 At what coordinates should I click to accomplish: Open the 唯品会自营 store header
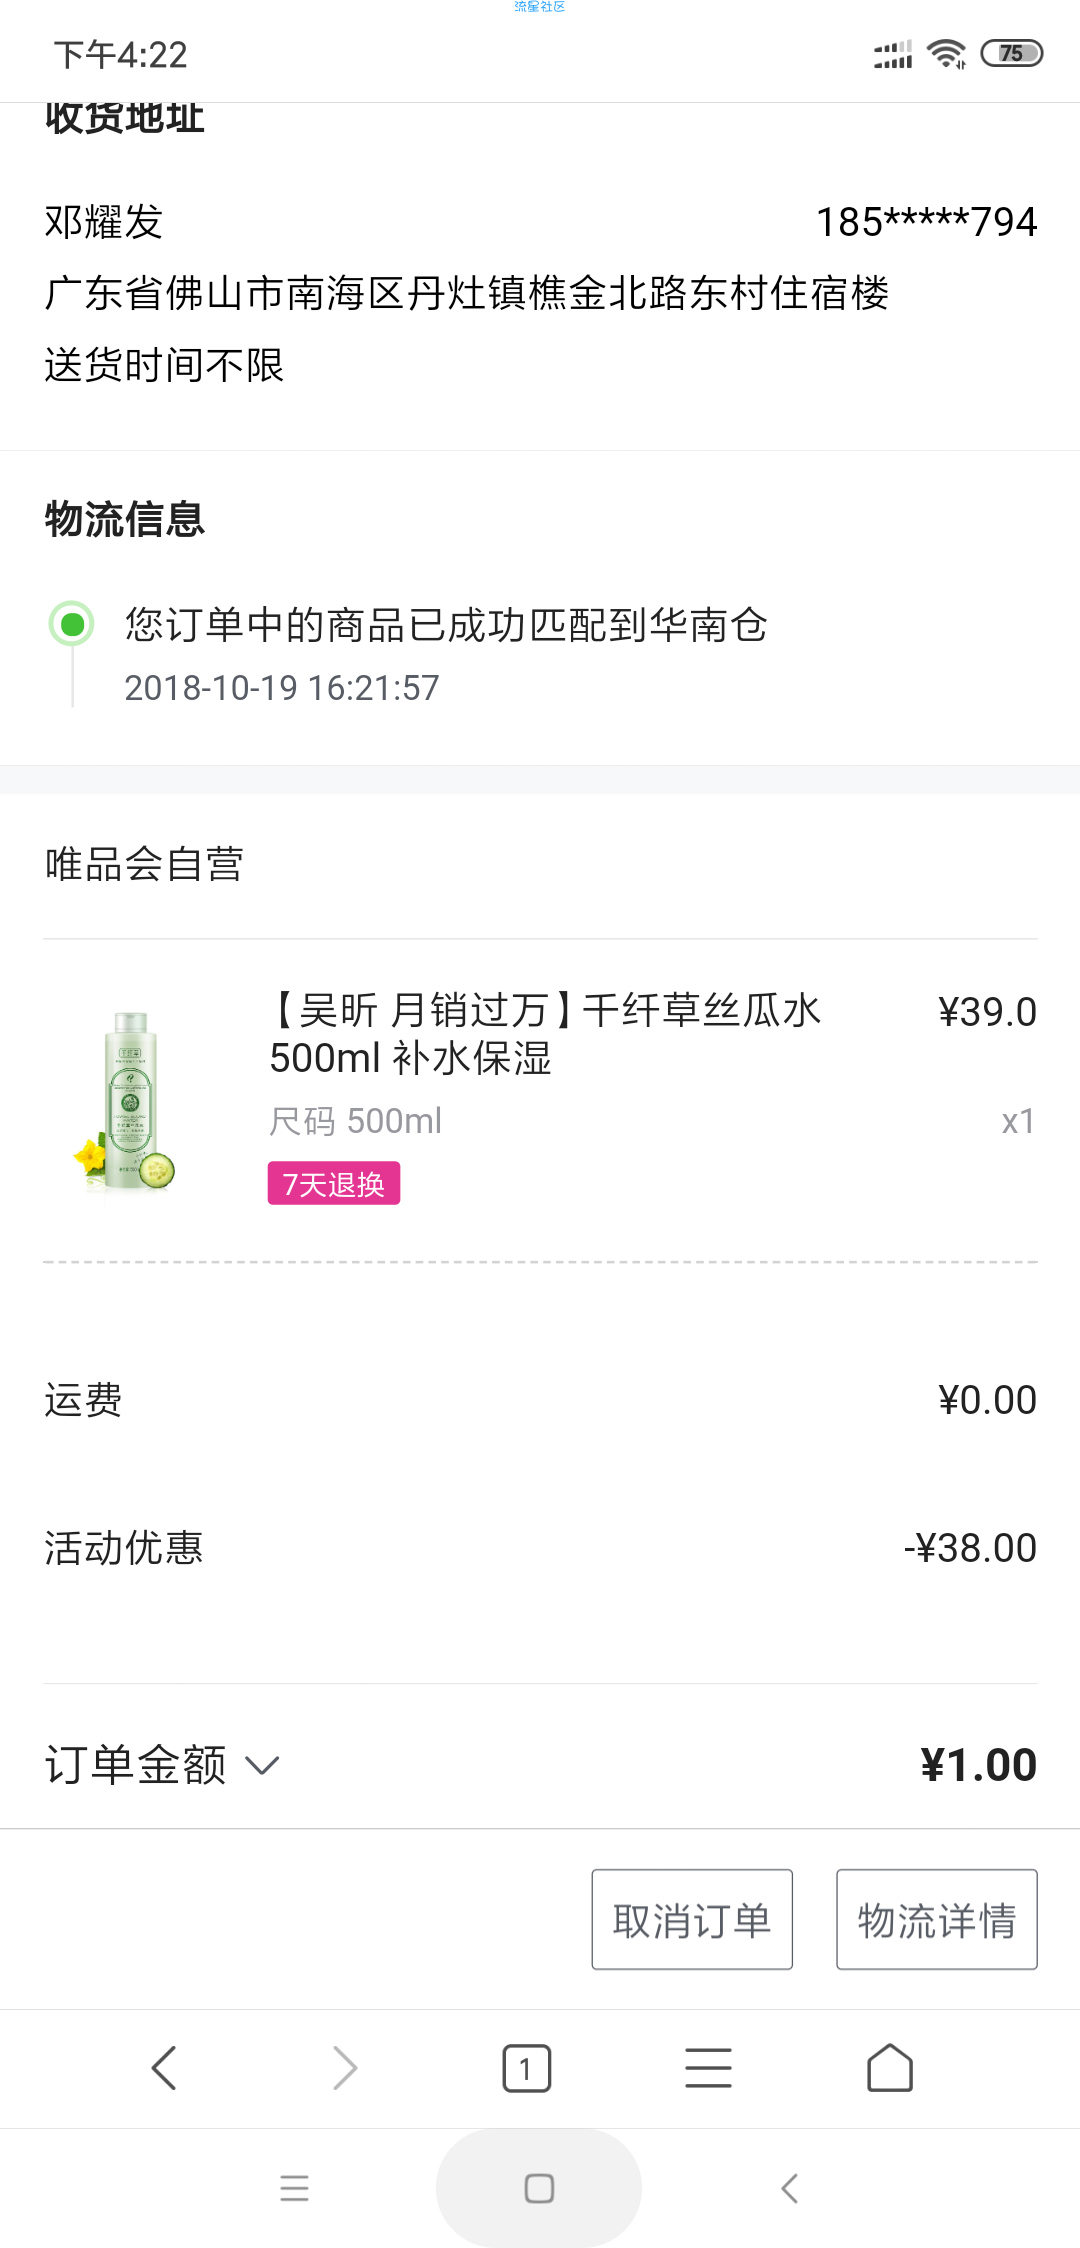(145, 864)
